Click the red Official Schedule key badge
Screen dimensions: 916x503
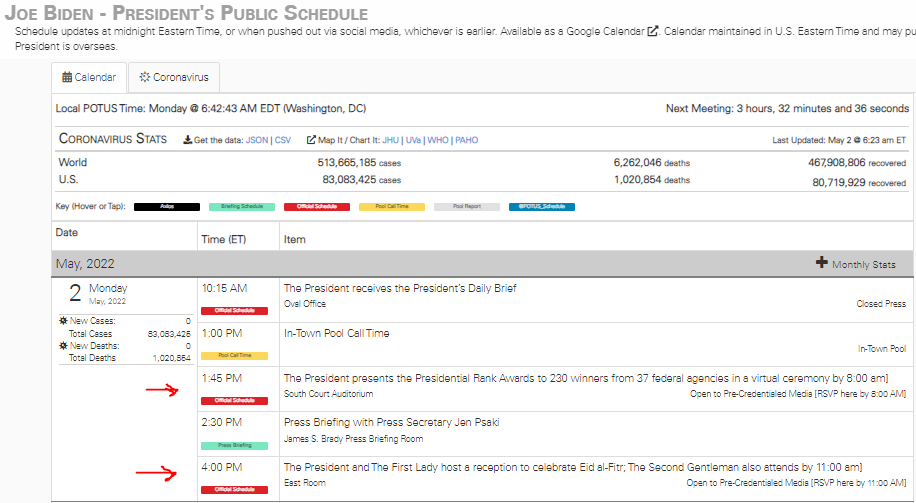317,207
